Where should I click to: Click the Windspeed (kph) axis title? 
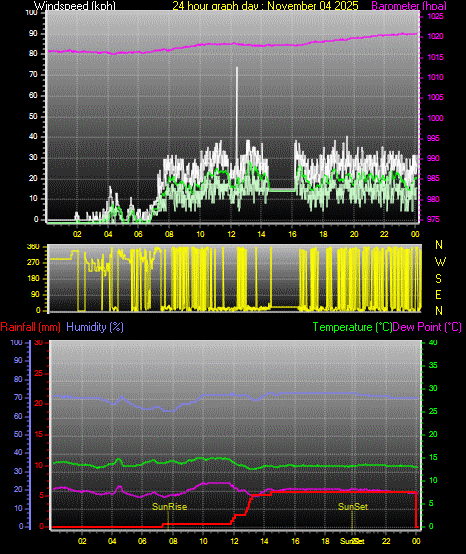pos(75,6)
